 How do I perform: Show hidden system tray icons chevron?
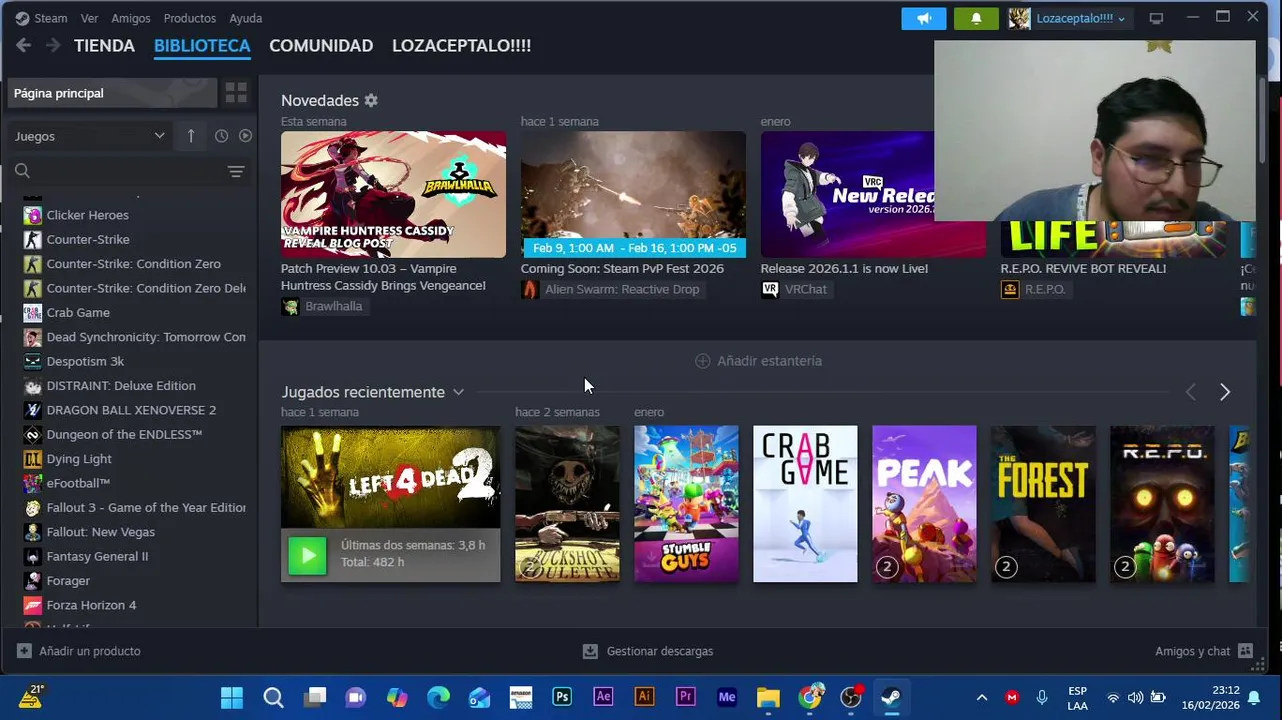click(x=982, y=697)
